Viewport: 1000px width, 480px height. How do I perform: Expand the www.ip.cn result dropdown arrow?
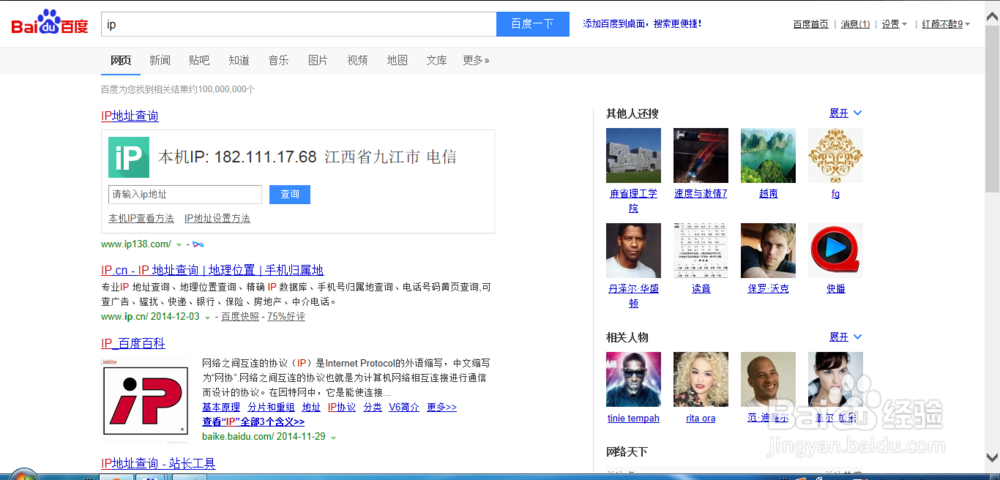pyautogui.click(x=207, y=317)
